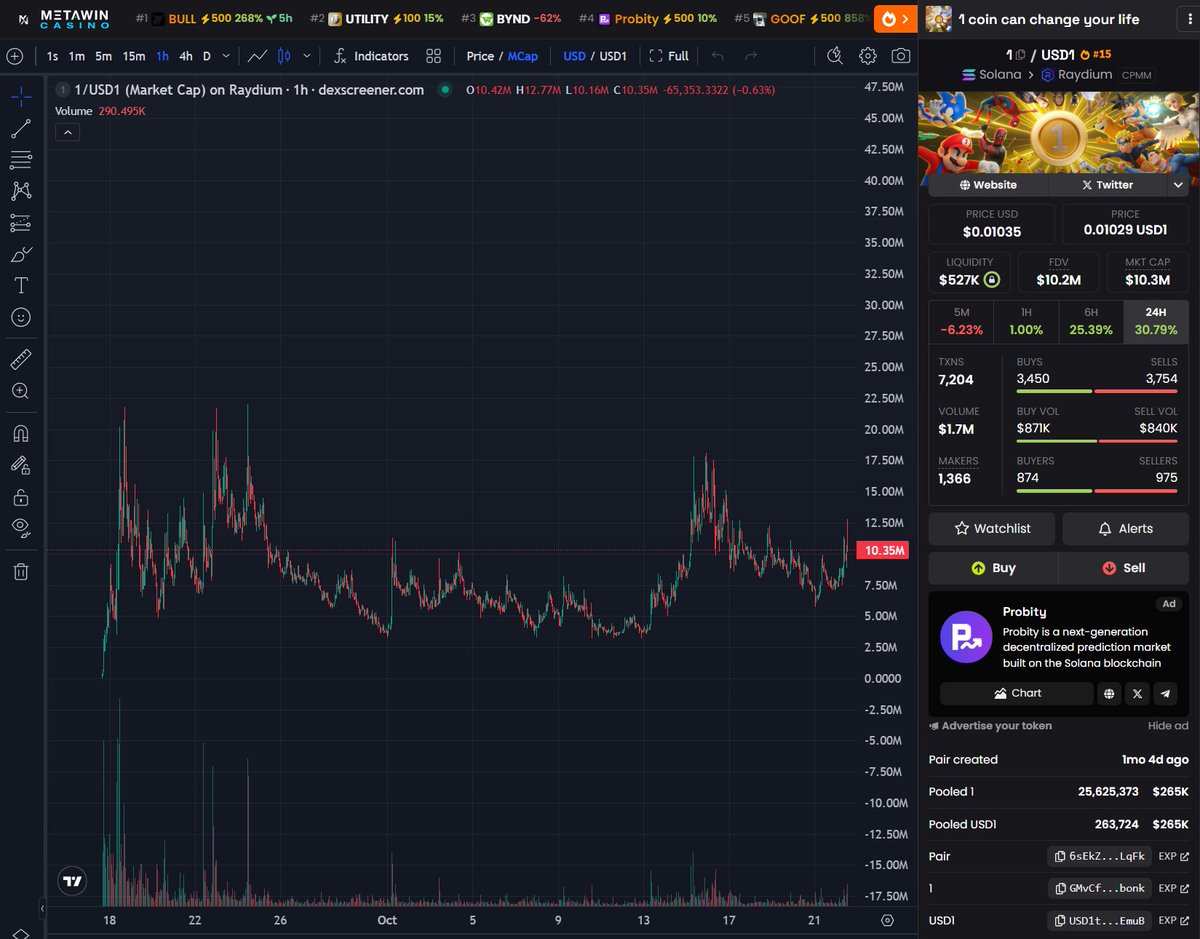Switch stats to the 6H tab
The width and height of the screenshot is (1200, 939).
(1091, 321)
